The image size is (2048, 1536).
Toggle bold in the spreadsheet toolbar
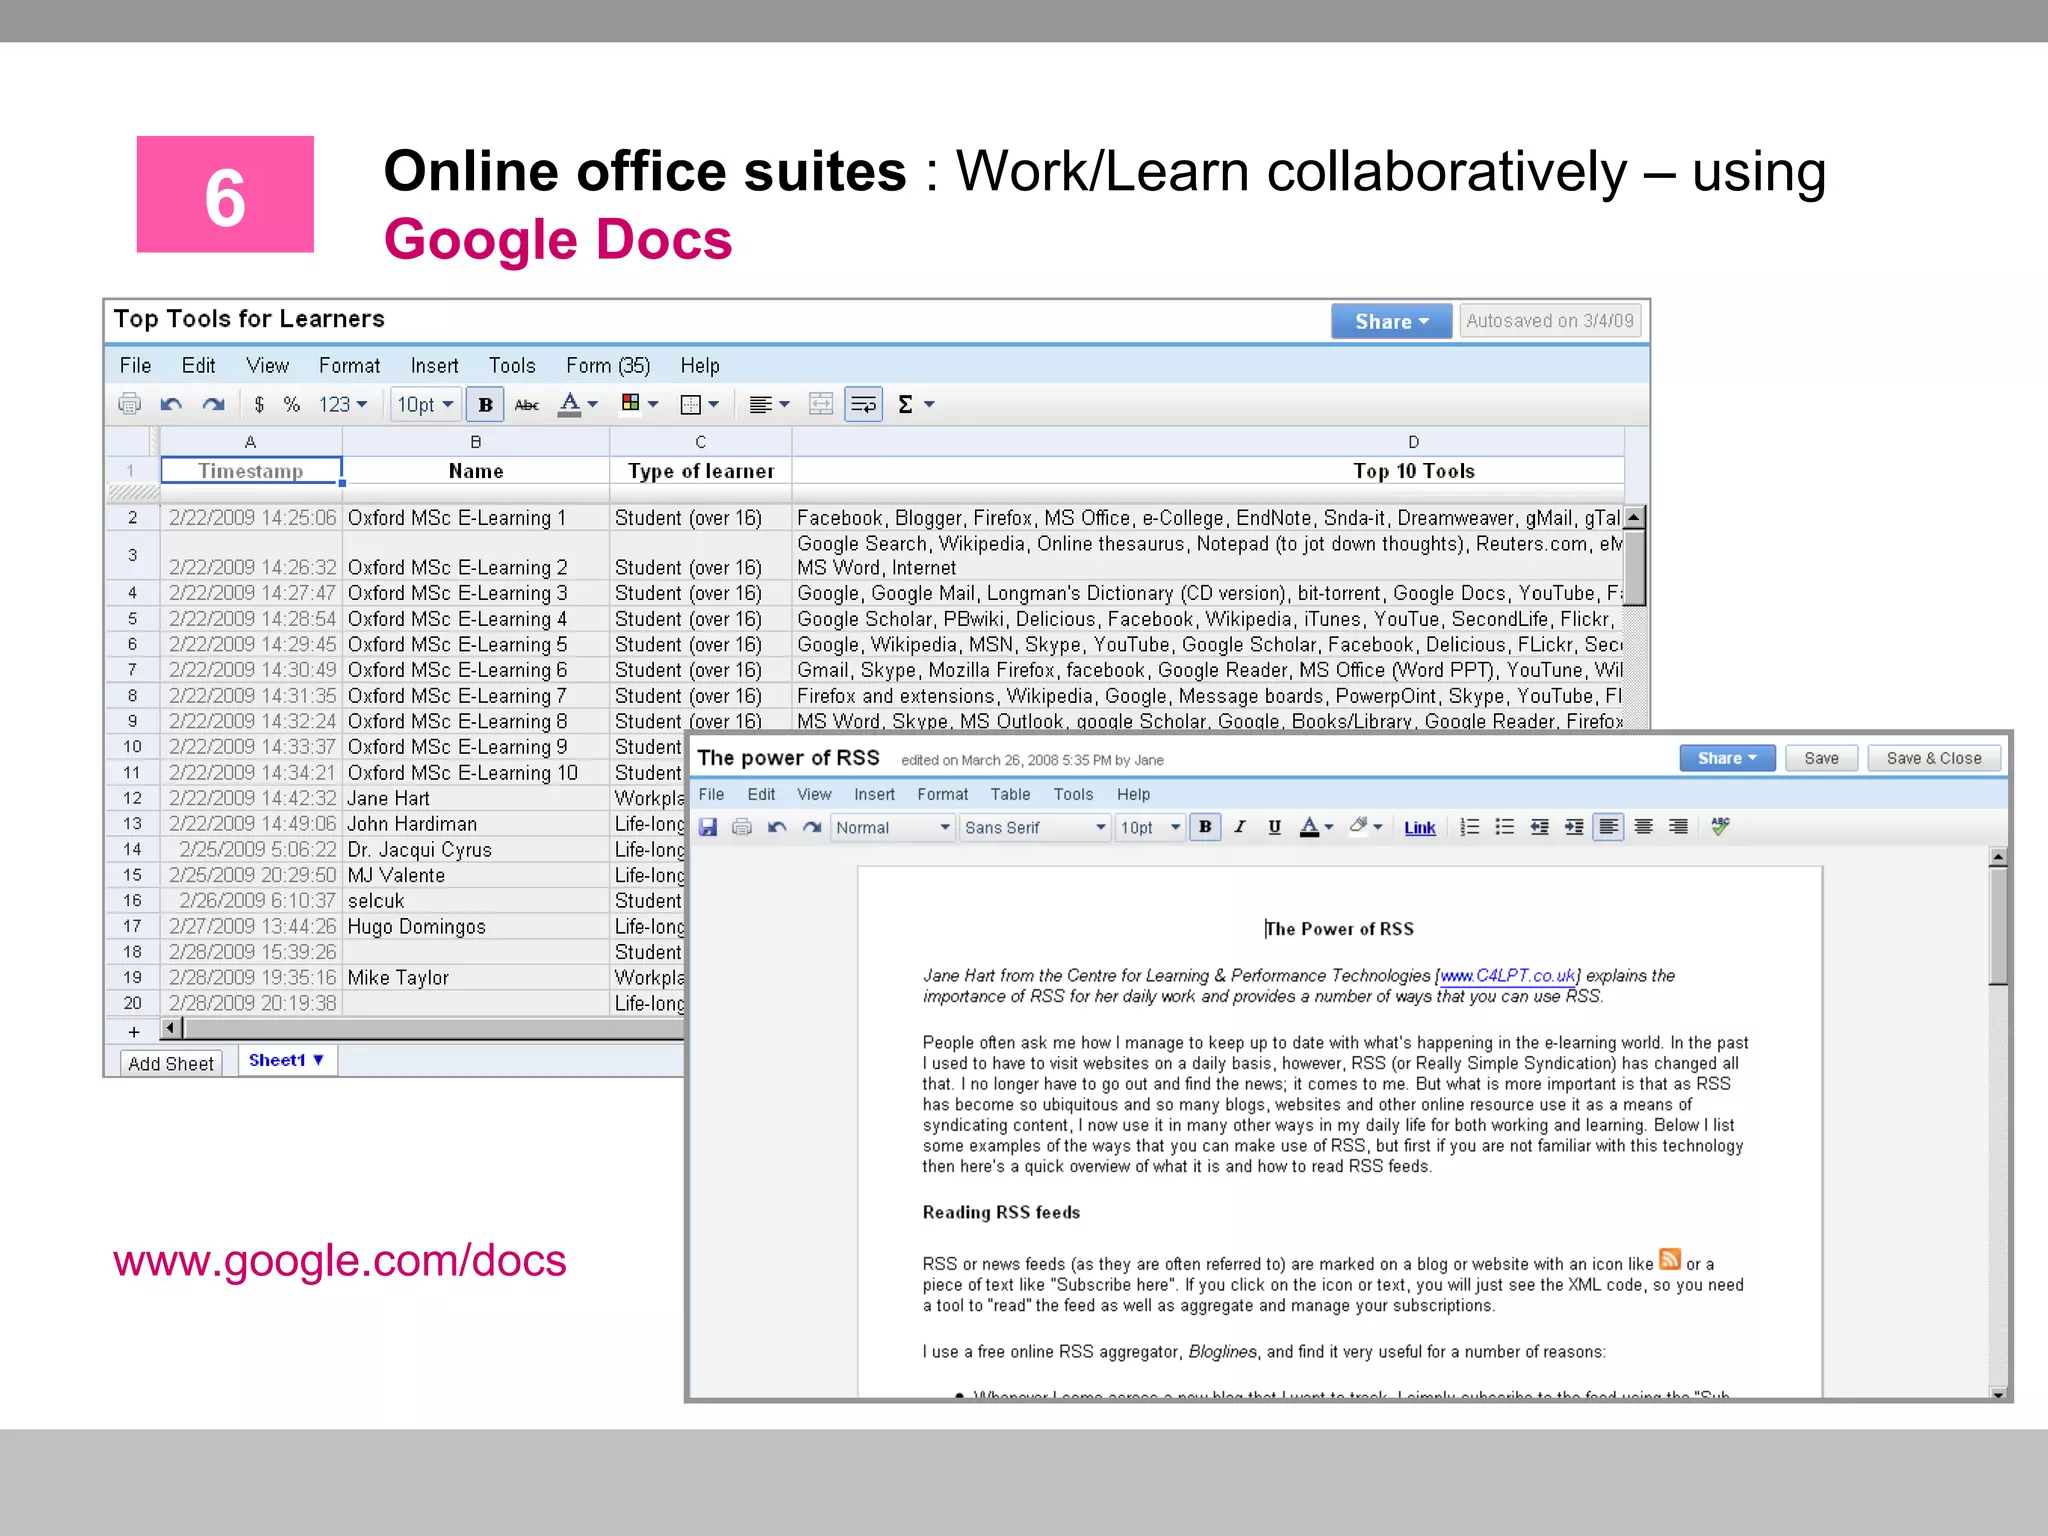(x=485, y=404)
